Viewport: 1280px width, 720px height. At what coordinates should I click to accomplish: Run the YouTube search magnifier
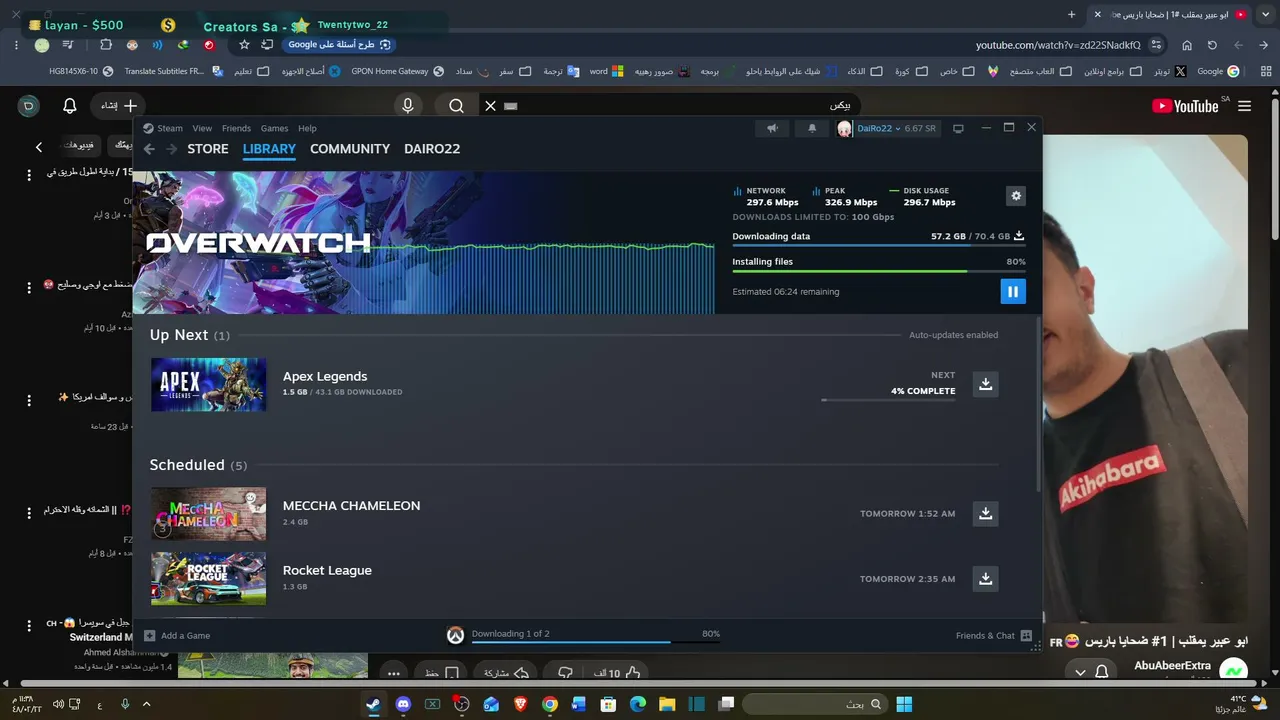coord(456,106)
